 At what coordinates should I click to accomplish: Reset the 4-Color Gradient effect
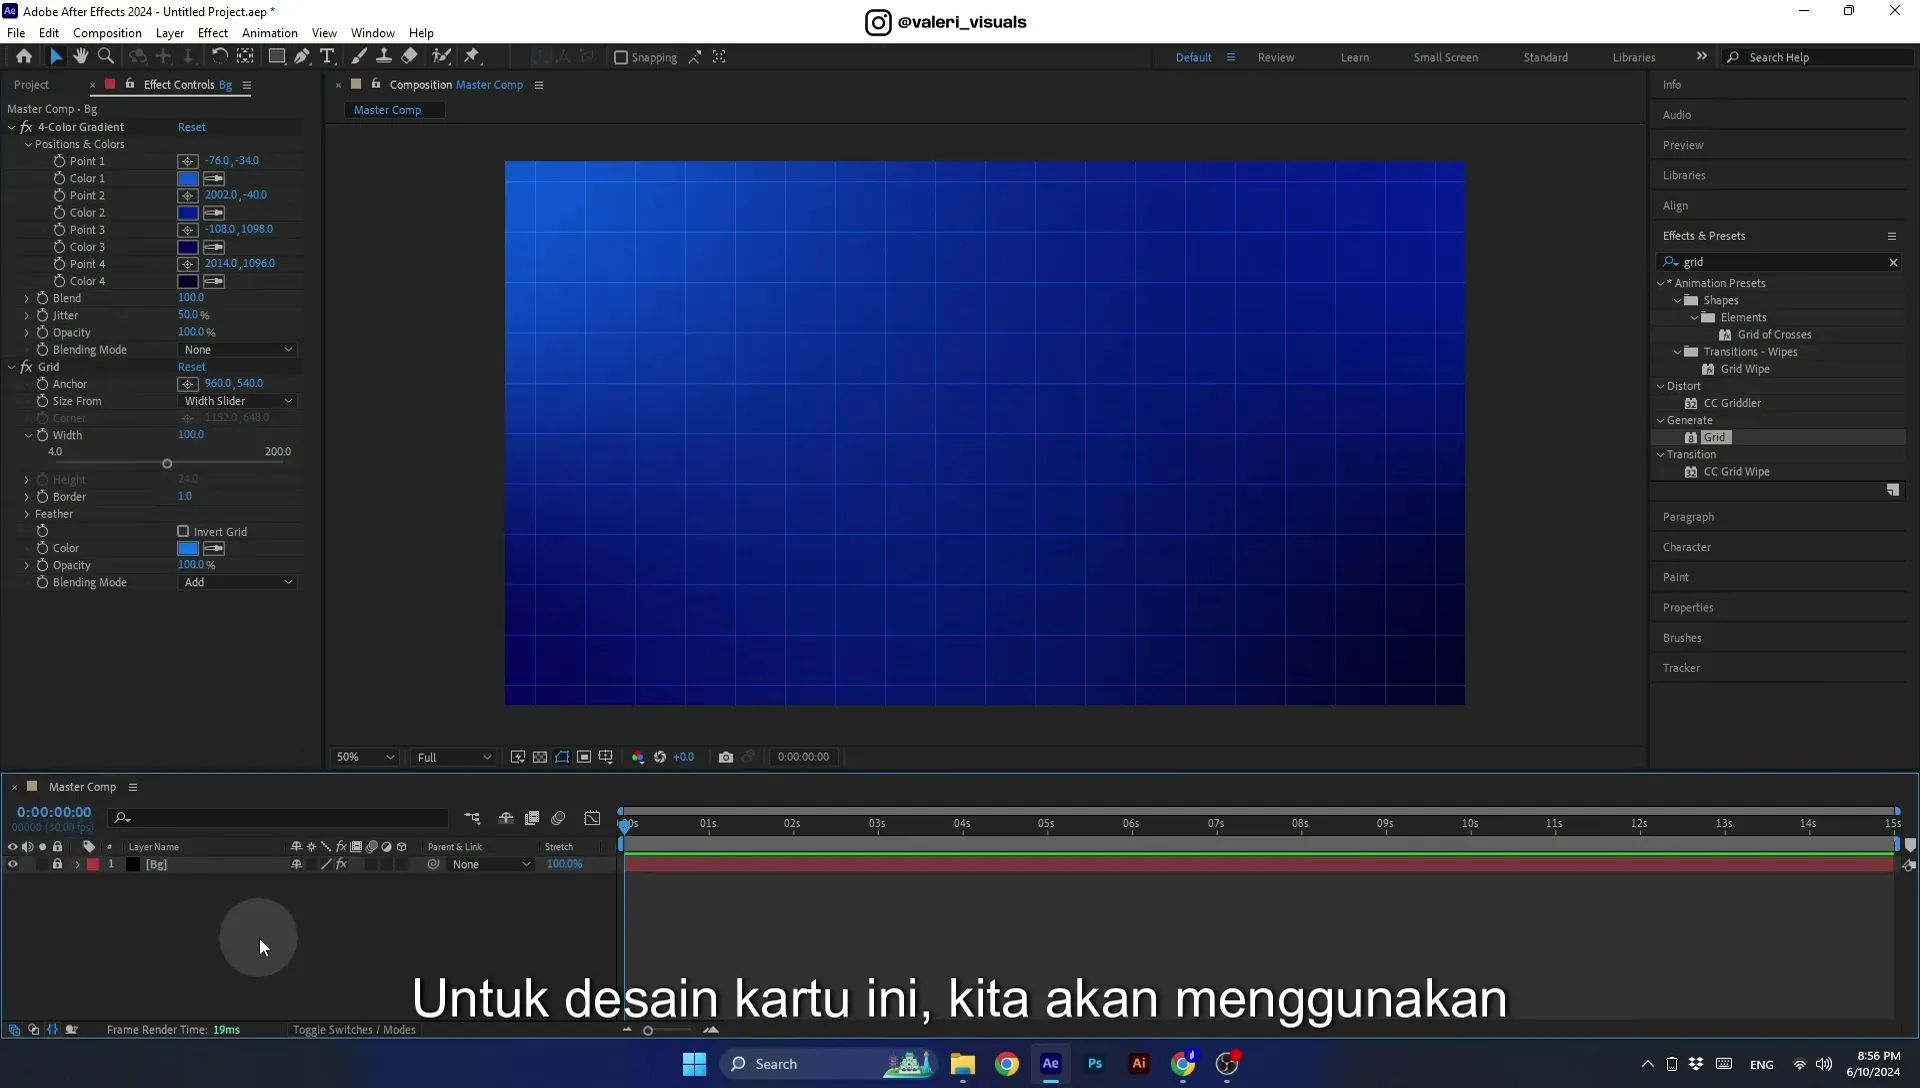point(192,127)
